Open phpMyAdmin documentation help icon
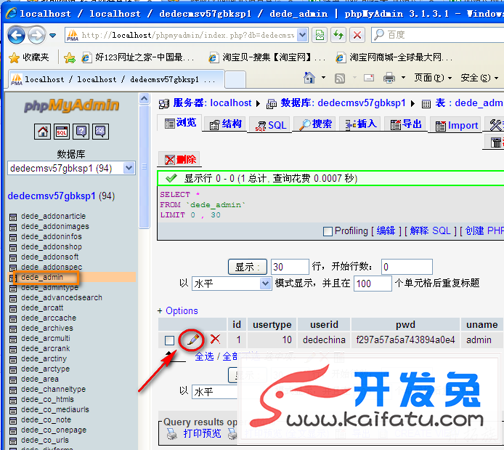 coord(81,131)
